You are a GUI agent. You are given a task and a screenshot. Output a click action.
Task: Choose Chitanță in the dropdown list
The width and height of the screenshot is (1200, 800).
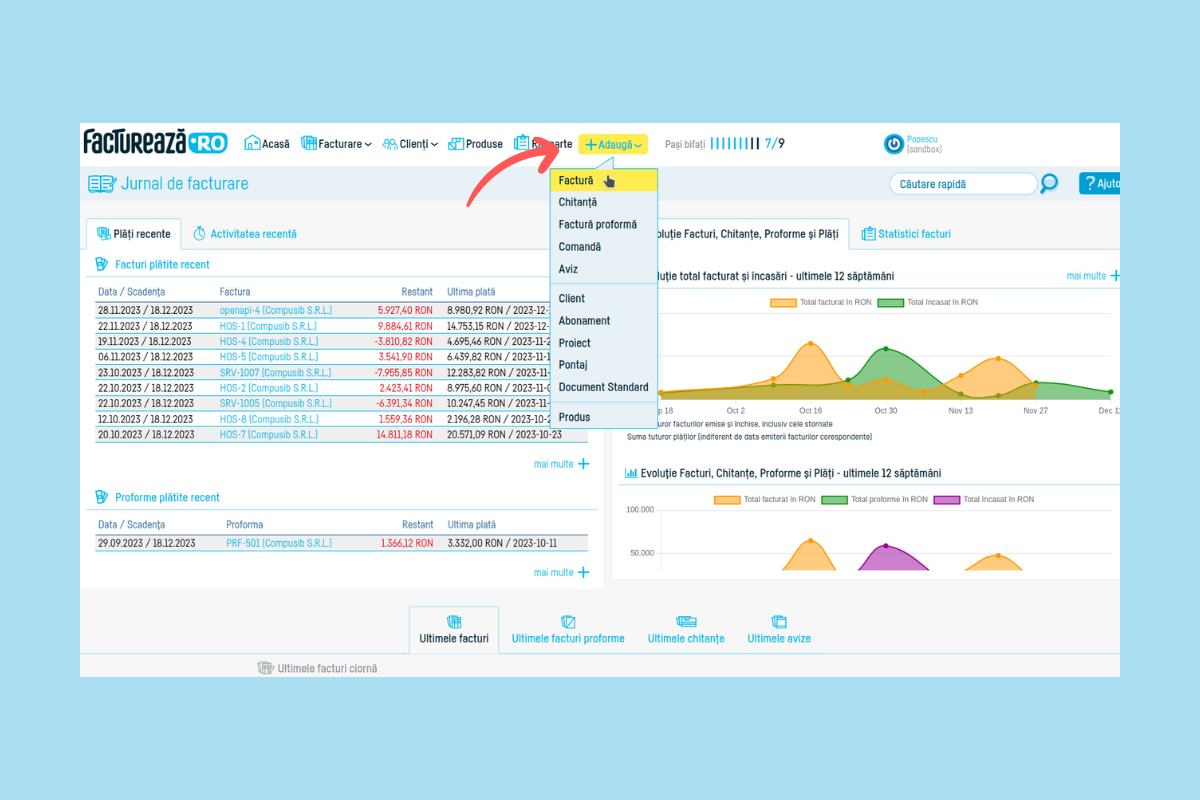coord(578,202)
